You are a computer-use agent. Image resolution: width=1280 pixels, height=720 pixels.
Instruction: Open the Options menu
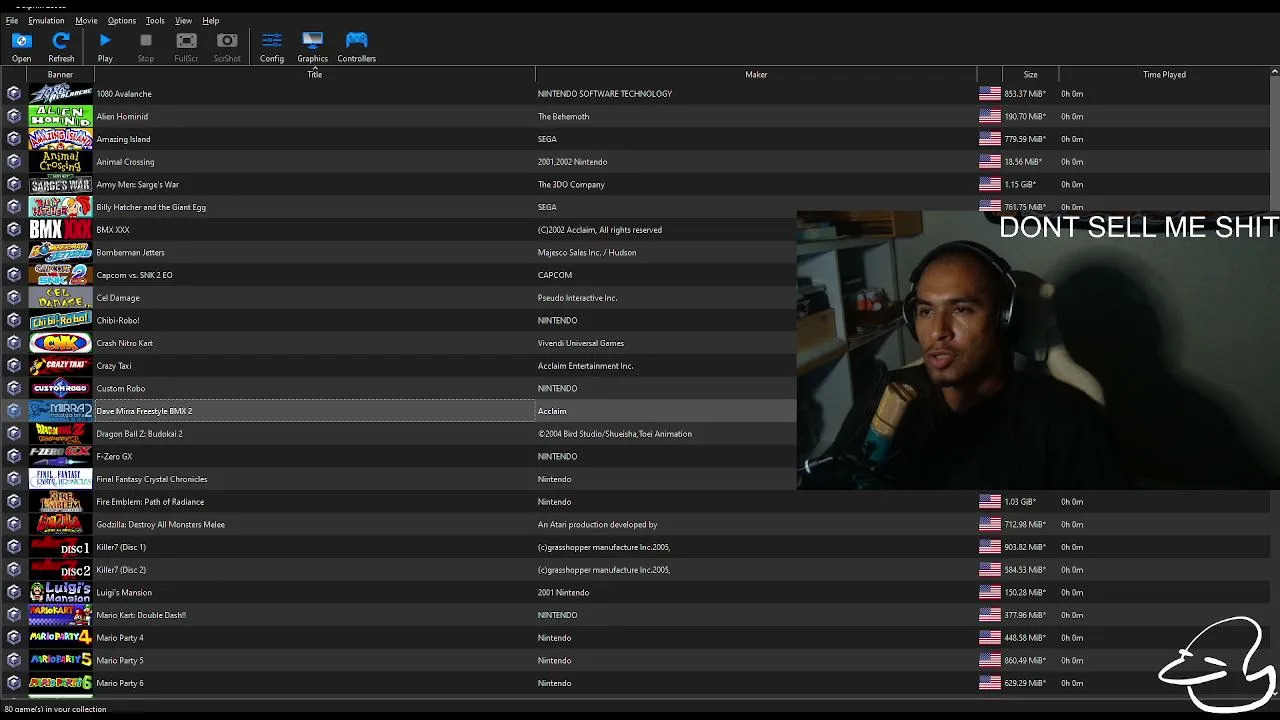122,20
